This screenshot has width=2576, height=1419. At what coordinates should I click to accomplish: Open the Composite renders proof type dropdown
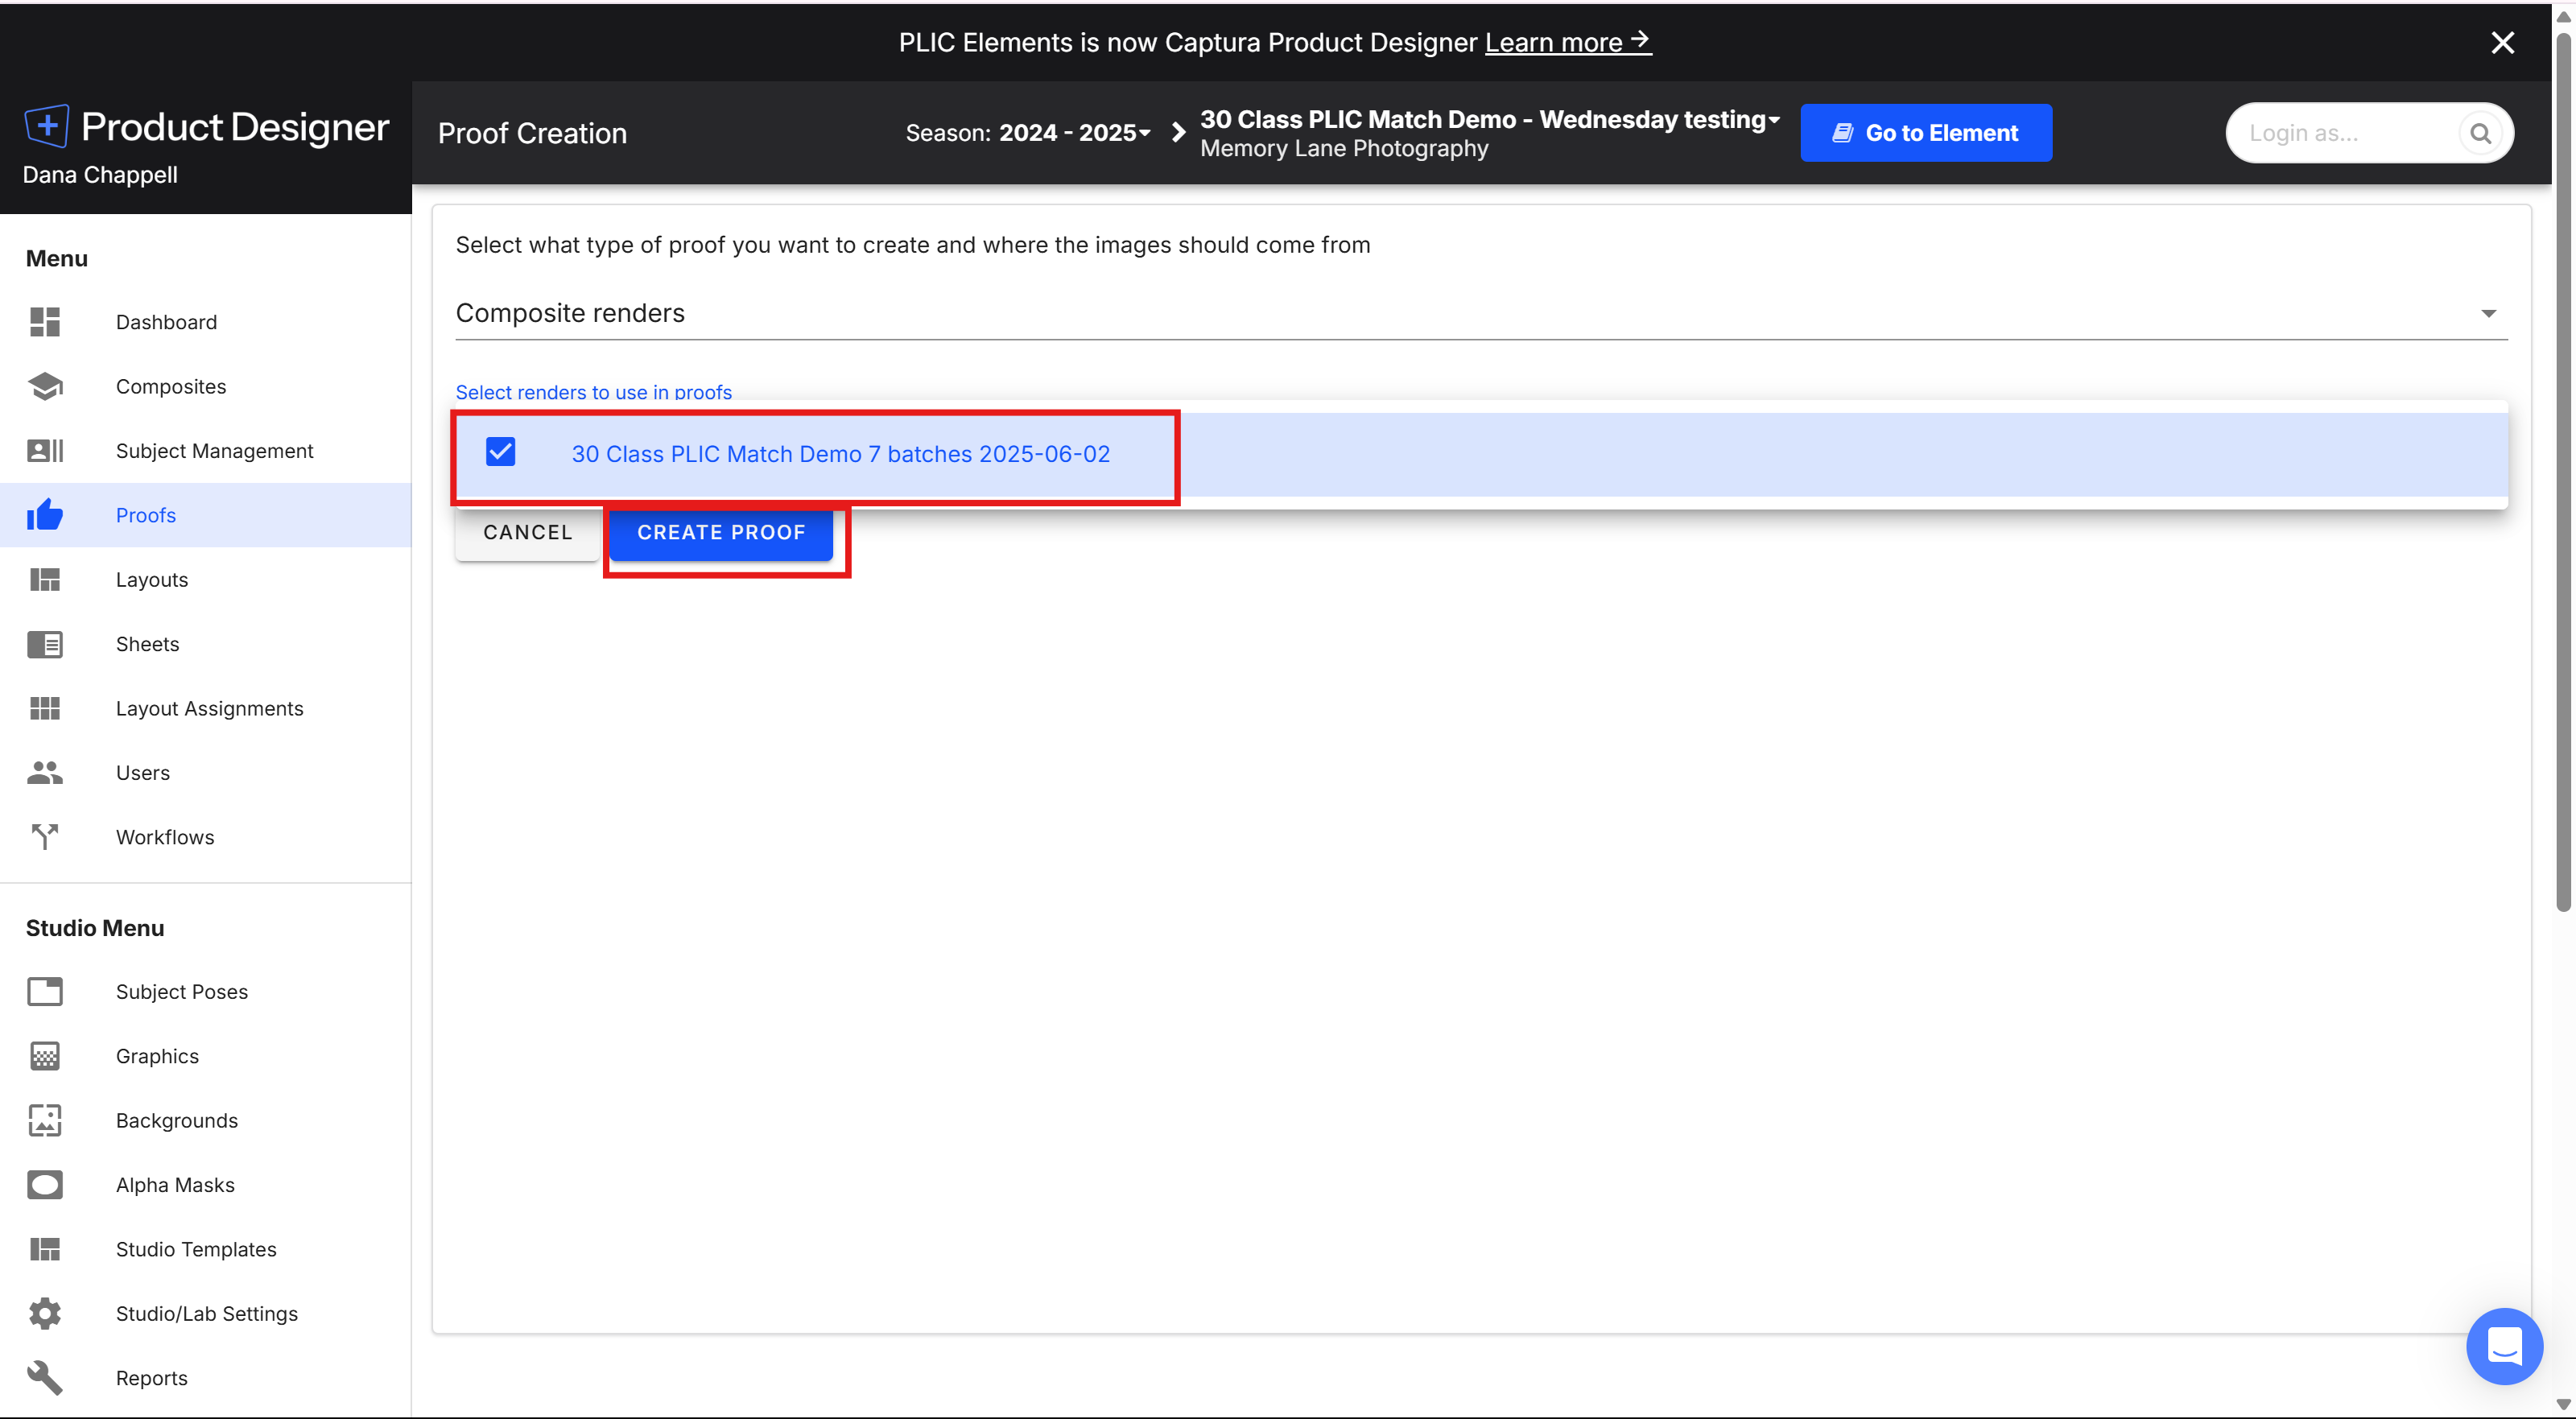[x=1481, y=313]
